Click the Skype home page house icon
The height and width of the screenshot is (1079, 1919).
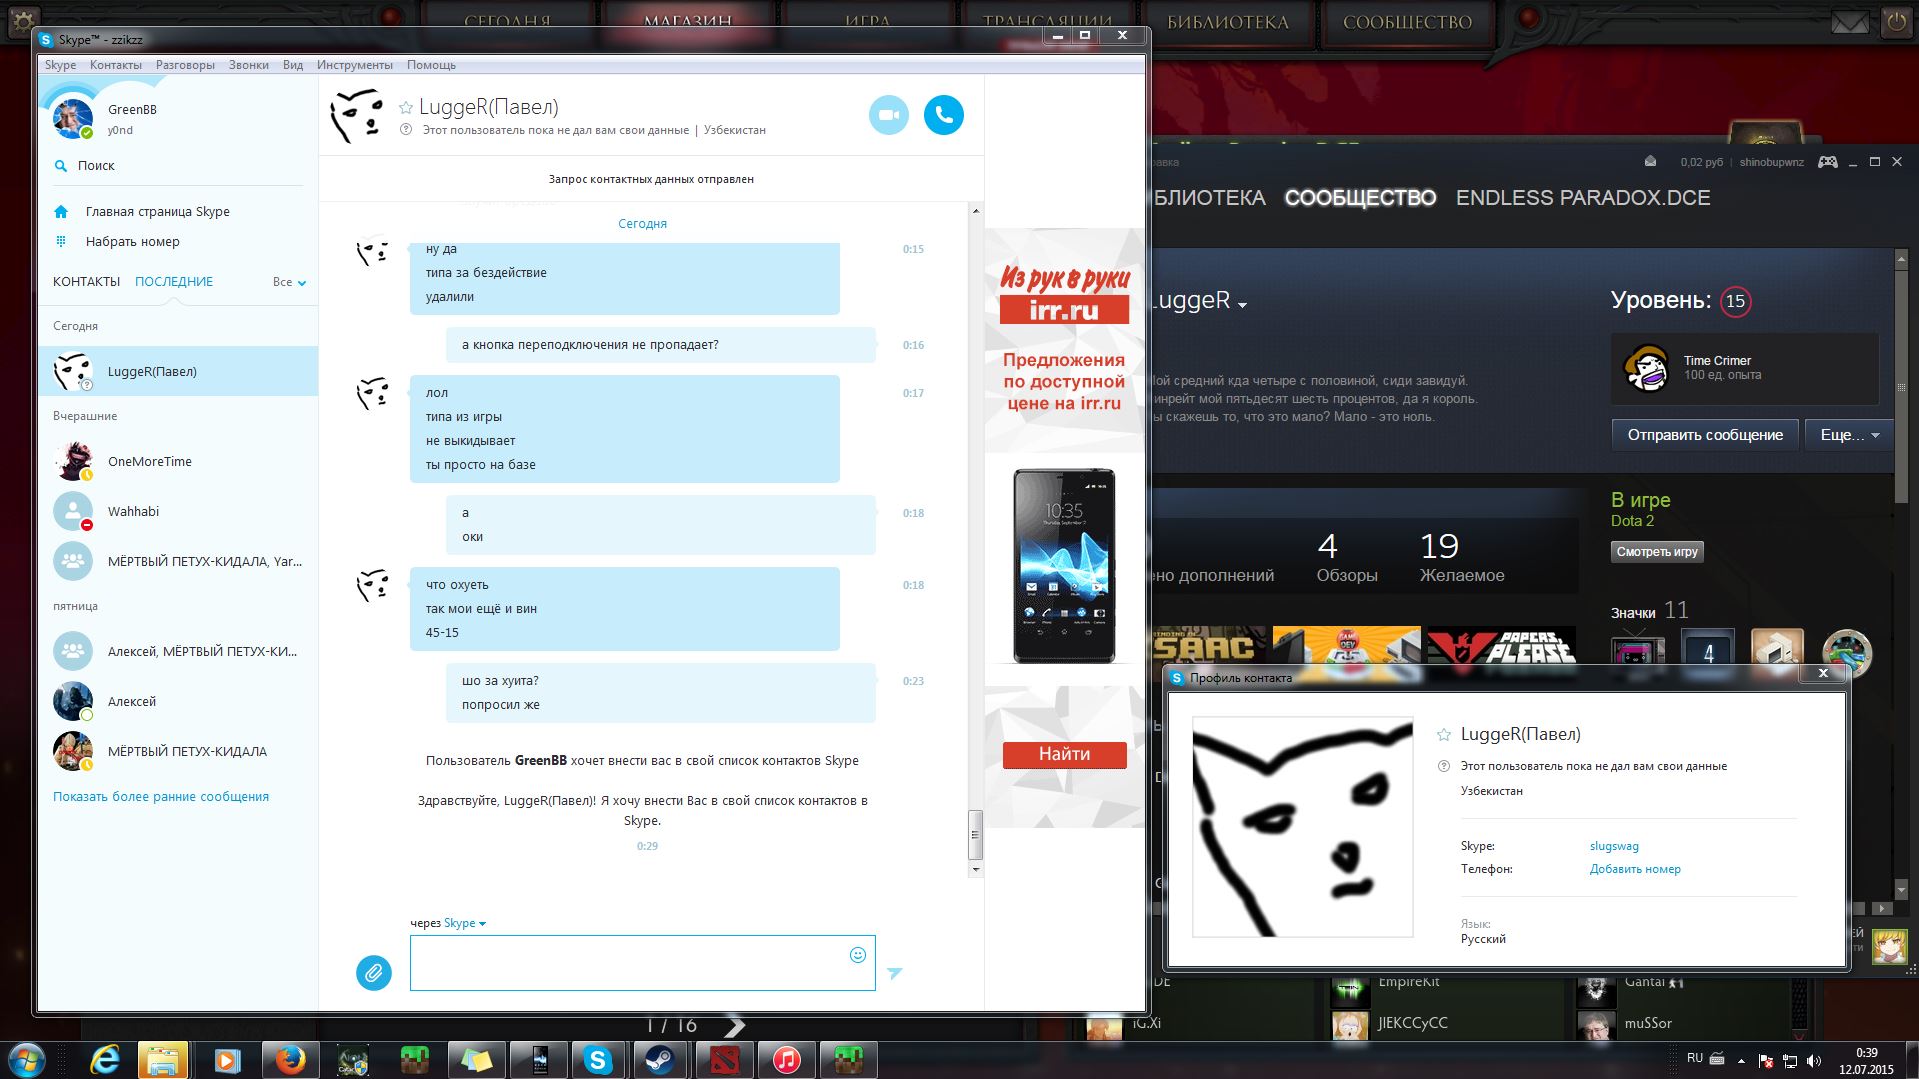pyautogui.click(x=61, y=212)
